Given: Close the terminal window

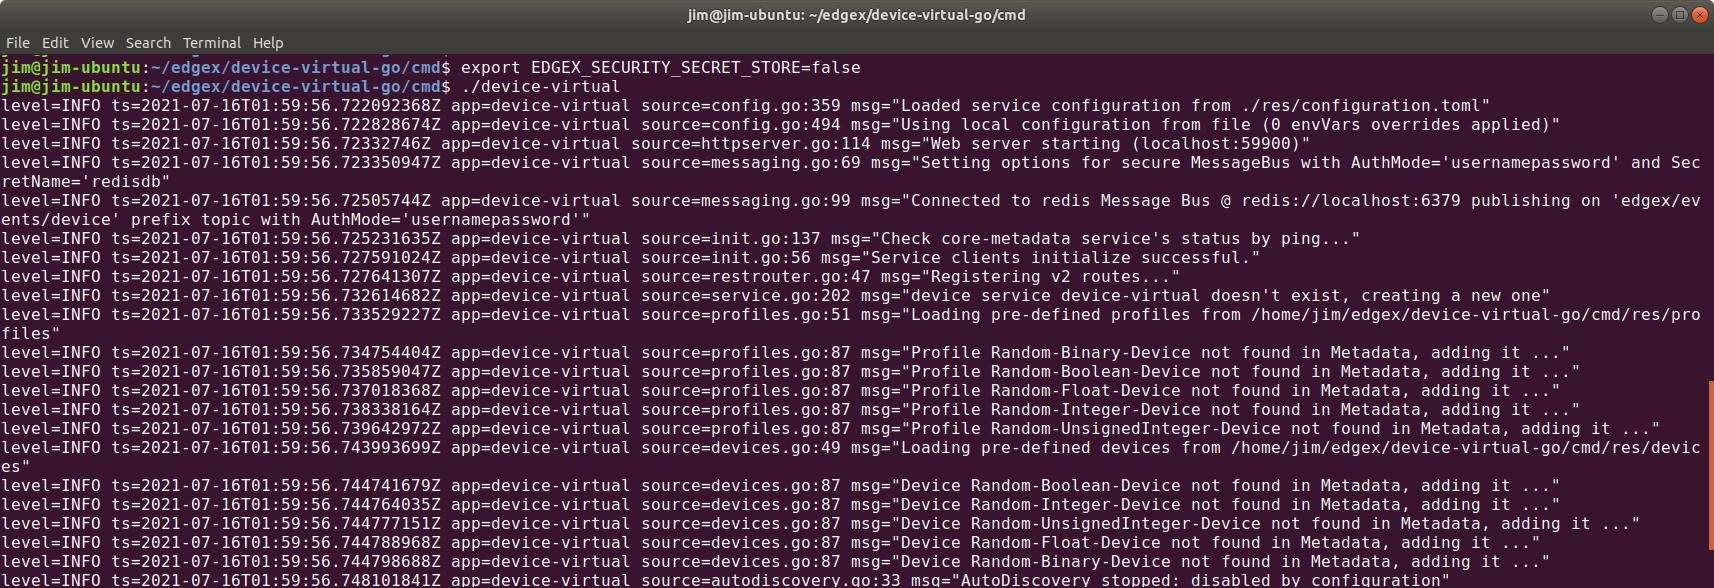Looking at the screenshot, I should click(x=1699, y=14).
